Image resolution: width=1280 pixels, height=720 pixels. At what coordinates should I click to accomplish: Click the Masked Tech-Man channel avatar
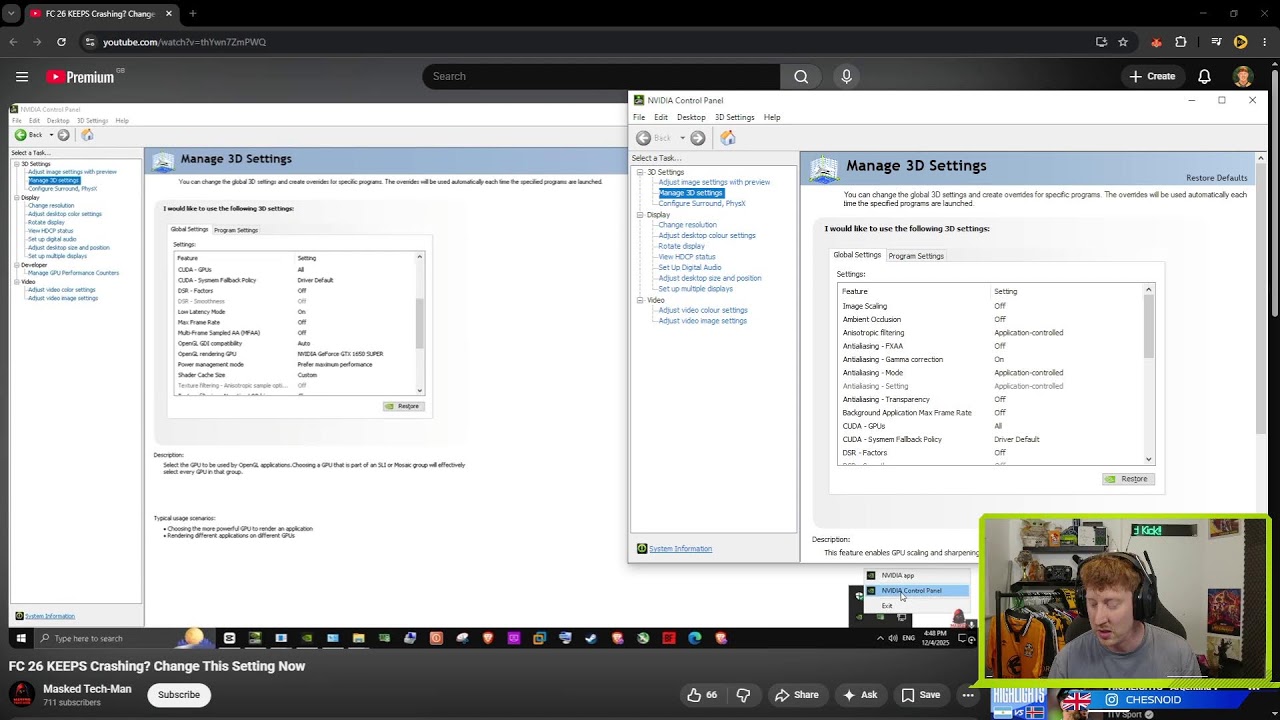(x=22, y=695)
